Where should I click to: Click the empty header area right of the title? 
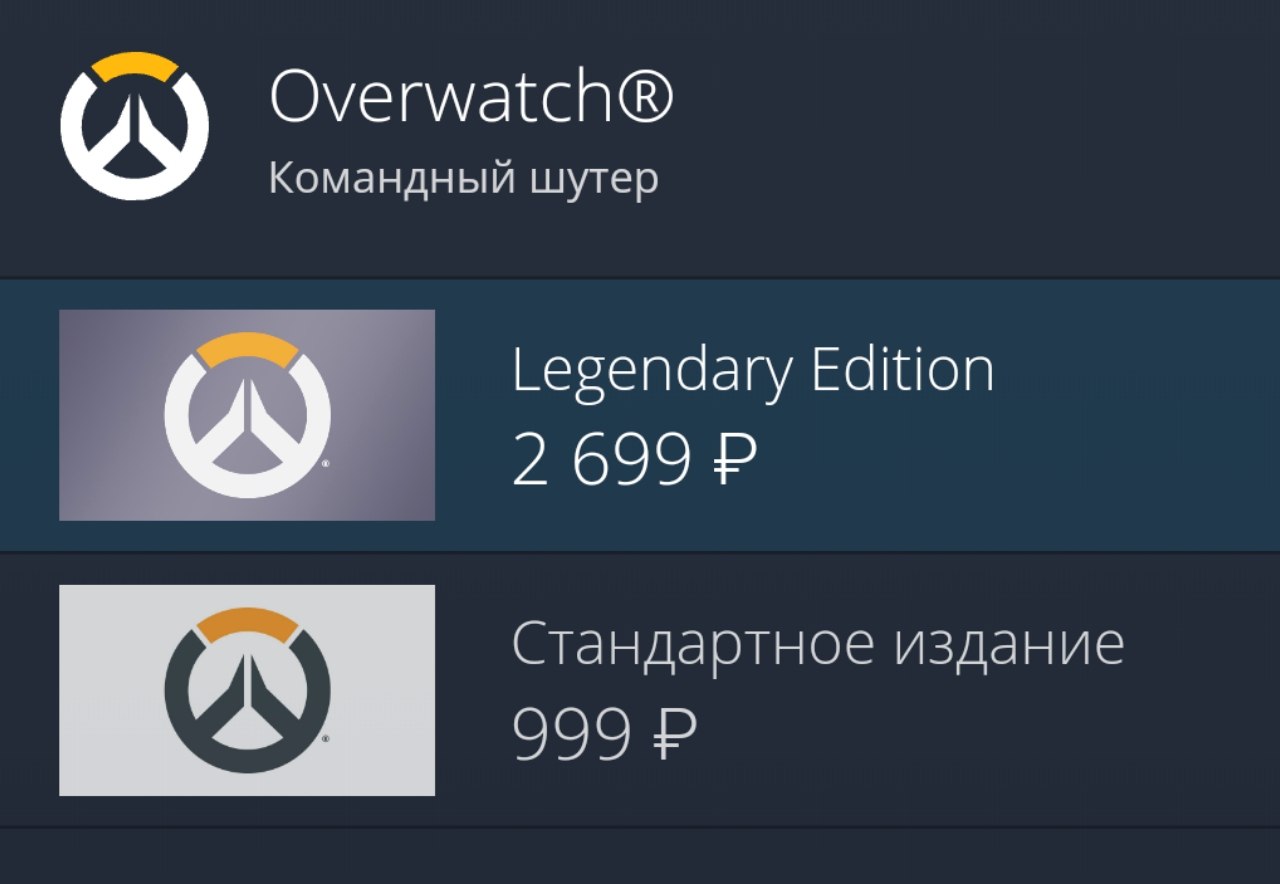(980, 130)
